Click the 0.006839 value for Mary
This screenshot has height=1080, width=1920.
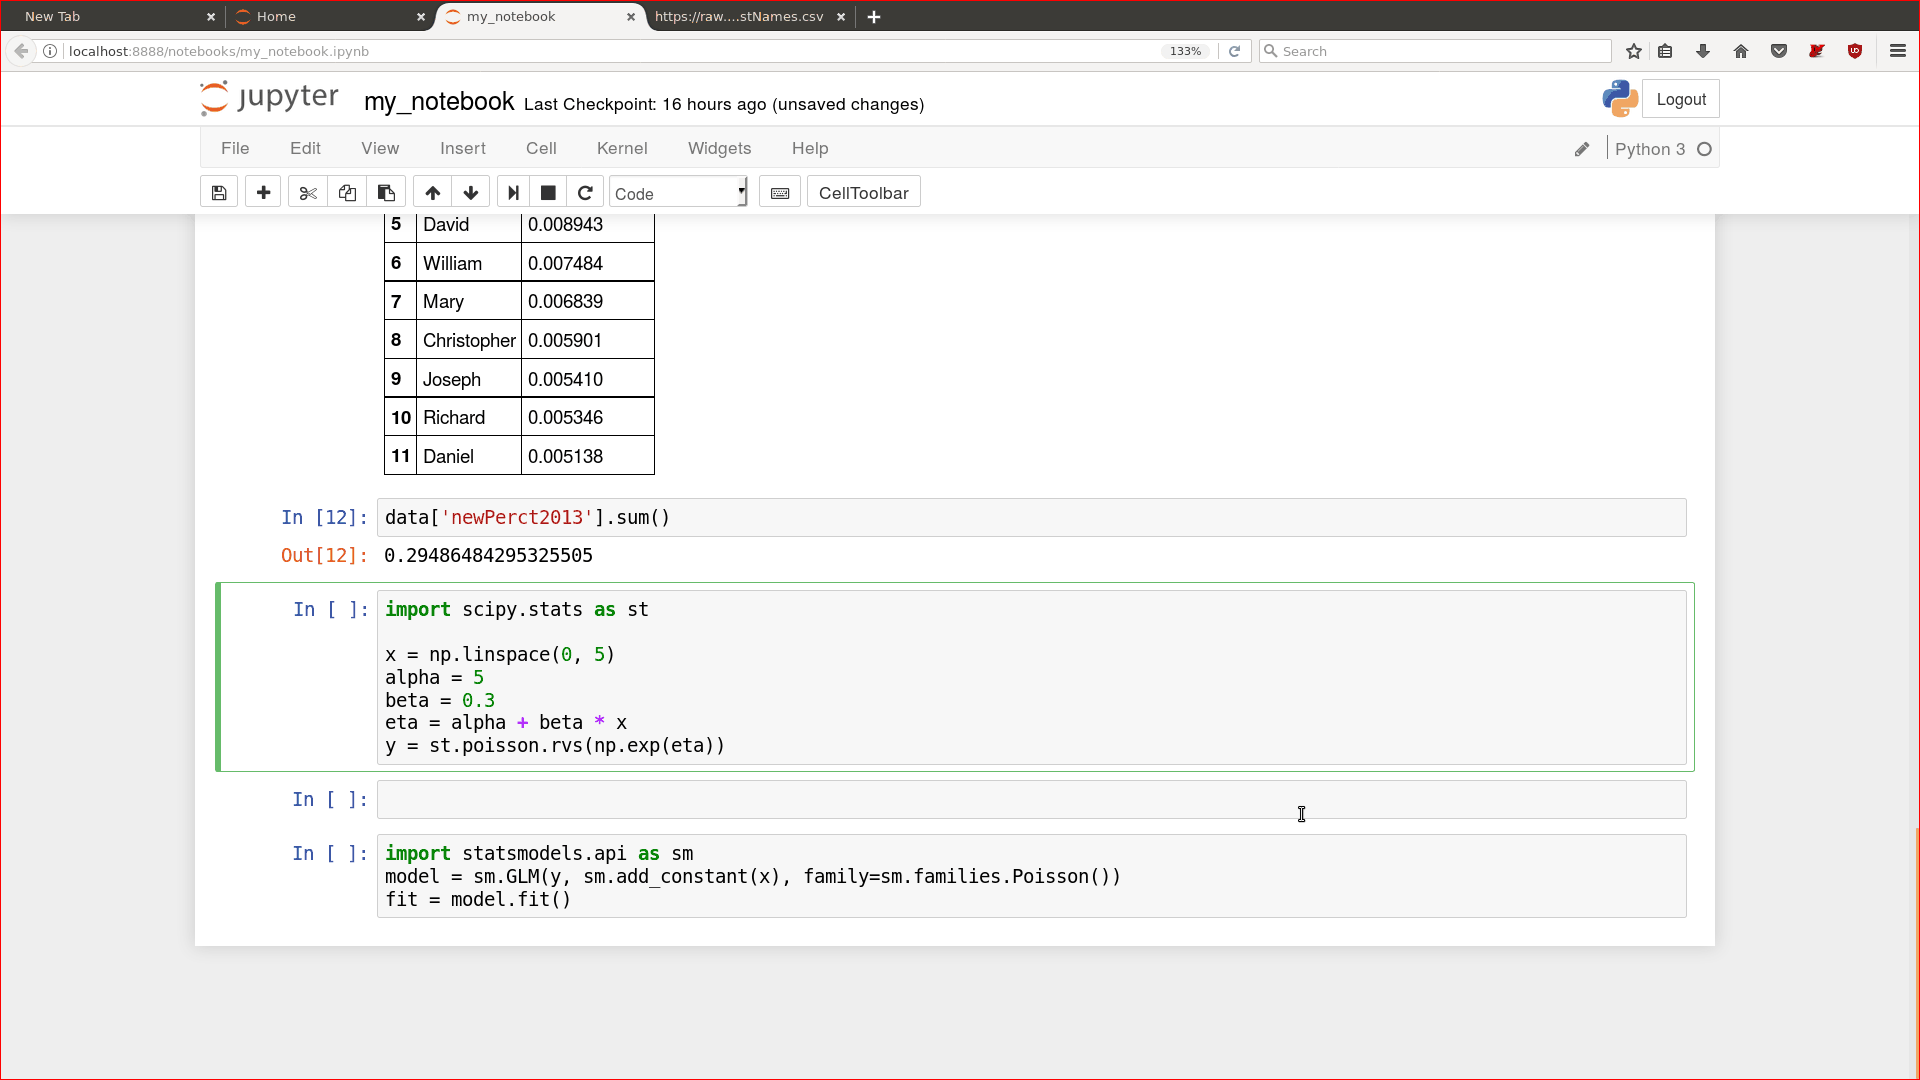click(565, 301)
